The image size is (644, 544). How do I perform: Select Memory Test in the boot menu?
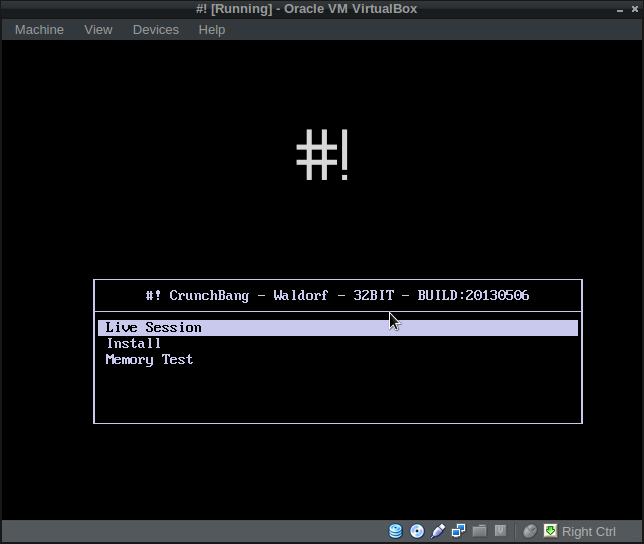pyautogui.click(x=149, y=360)
